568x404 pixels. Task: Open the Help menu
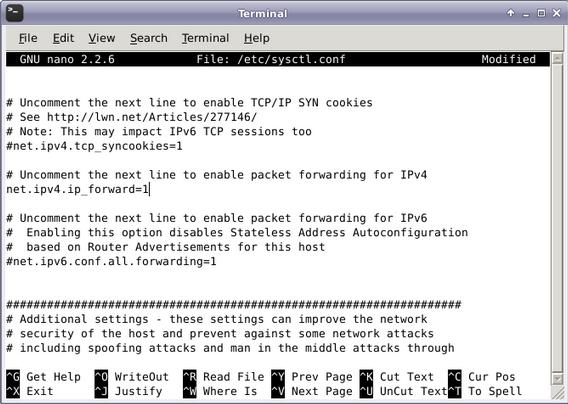[x=256, y=38]
